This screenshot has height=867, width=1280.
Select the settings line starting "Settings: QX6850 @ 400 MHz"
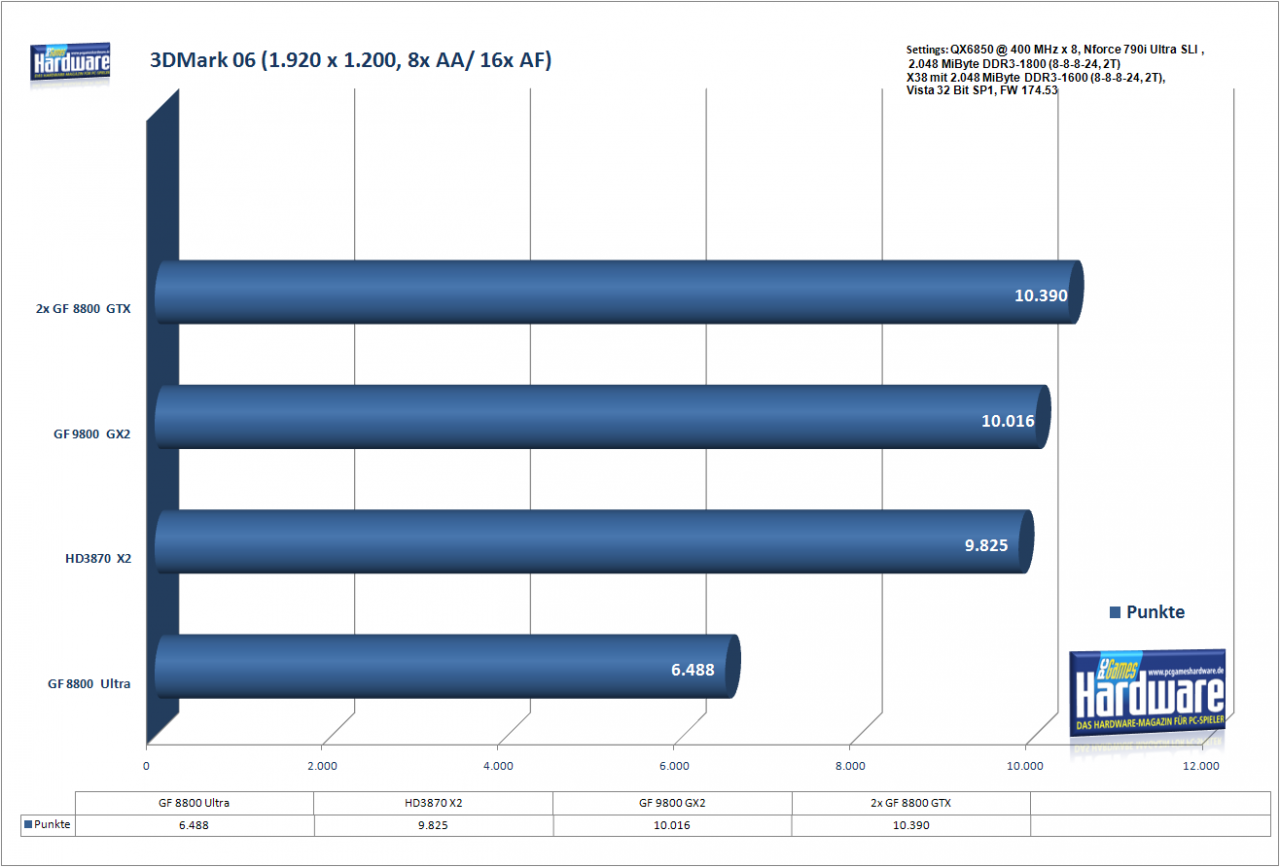pos(1057,48)
